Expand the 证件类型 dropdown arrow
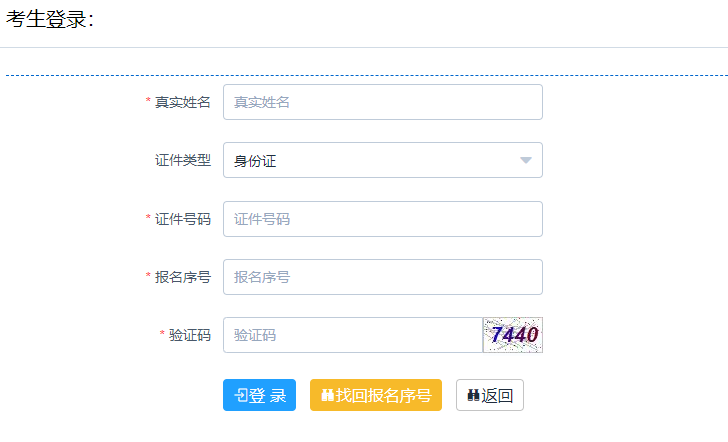This screenshot has height=442, width=728. click(526, 160)
